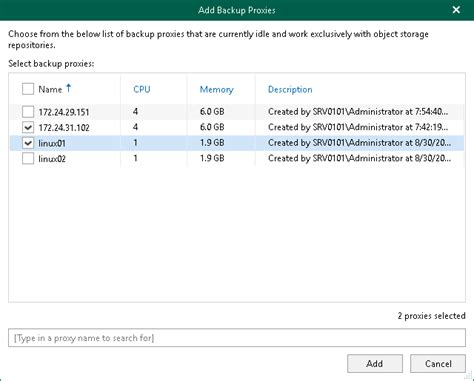Viewport: 474px width, 381px height.
Task: Click the 1.9 GB memory for linux01
Action: coord(212,143)
